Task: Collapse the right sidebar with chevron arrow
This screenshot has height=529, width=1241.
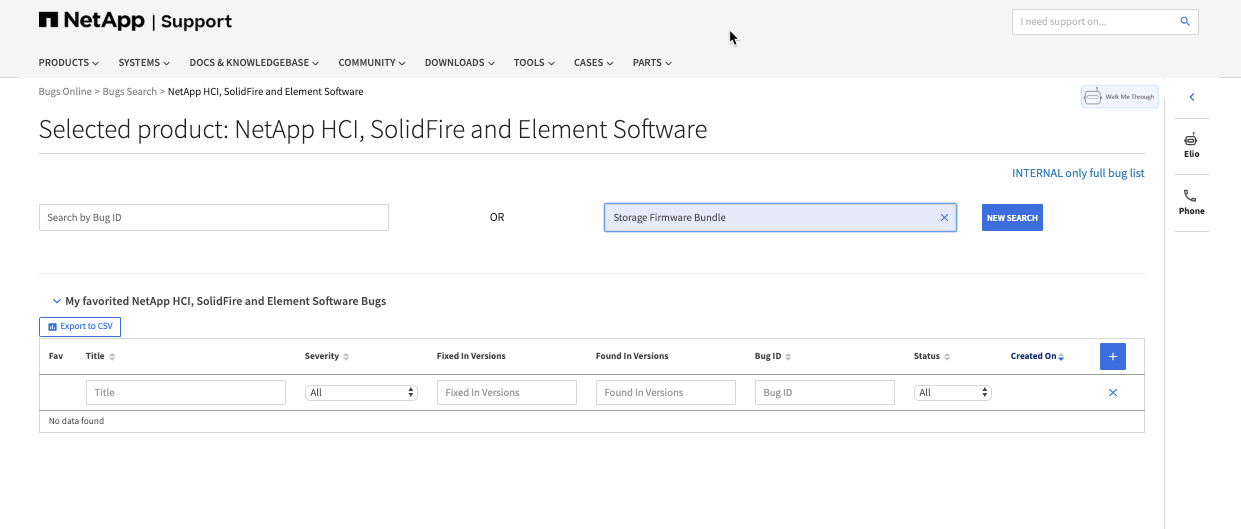Action: 1192,97
